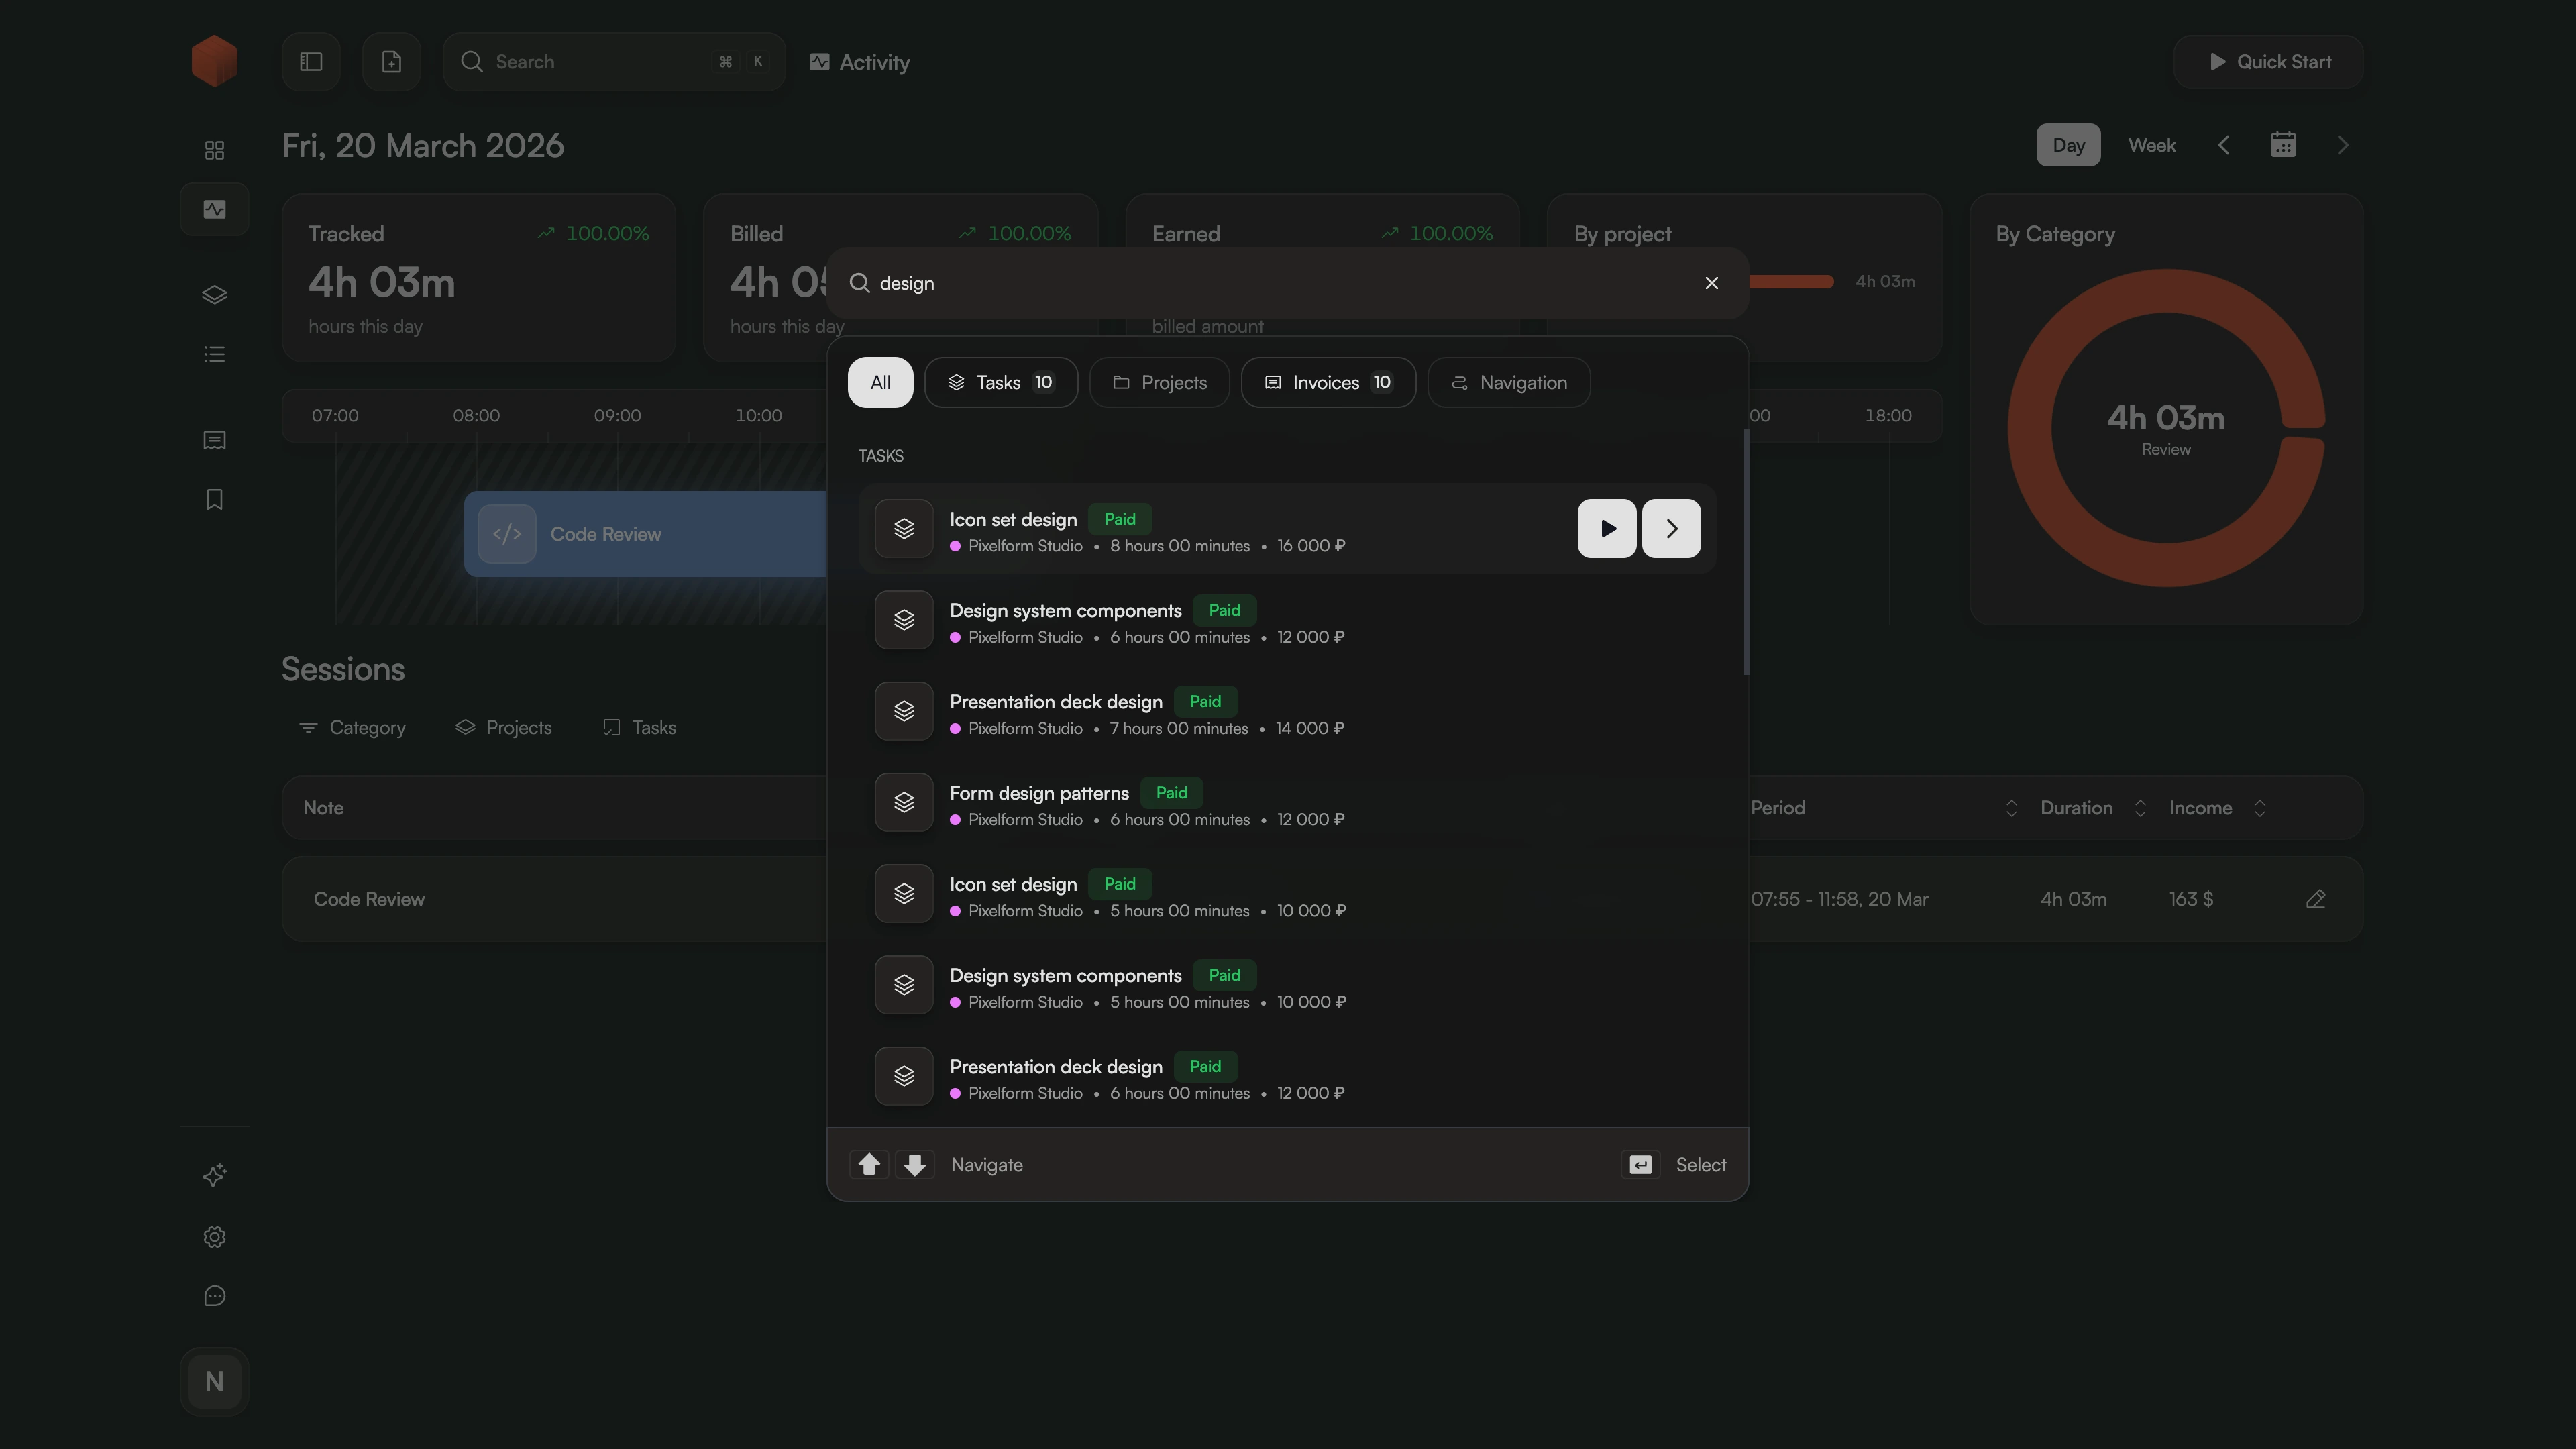Open the feedback chat bubble icon
Viewport: 2576px width, 1449px height.
click(x=214, y=1295)
